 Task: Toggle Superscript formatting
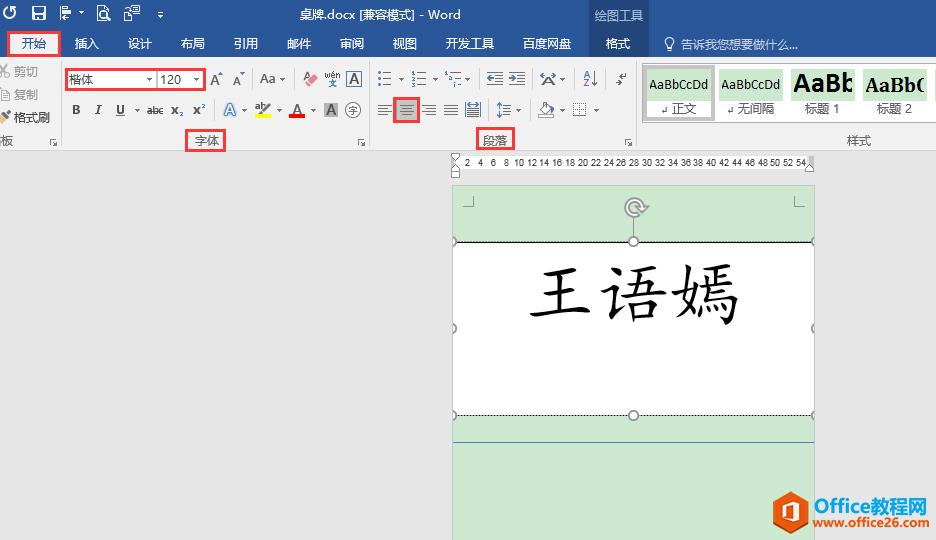[x=199, y=110]
